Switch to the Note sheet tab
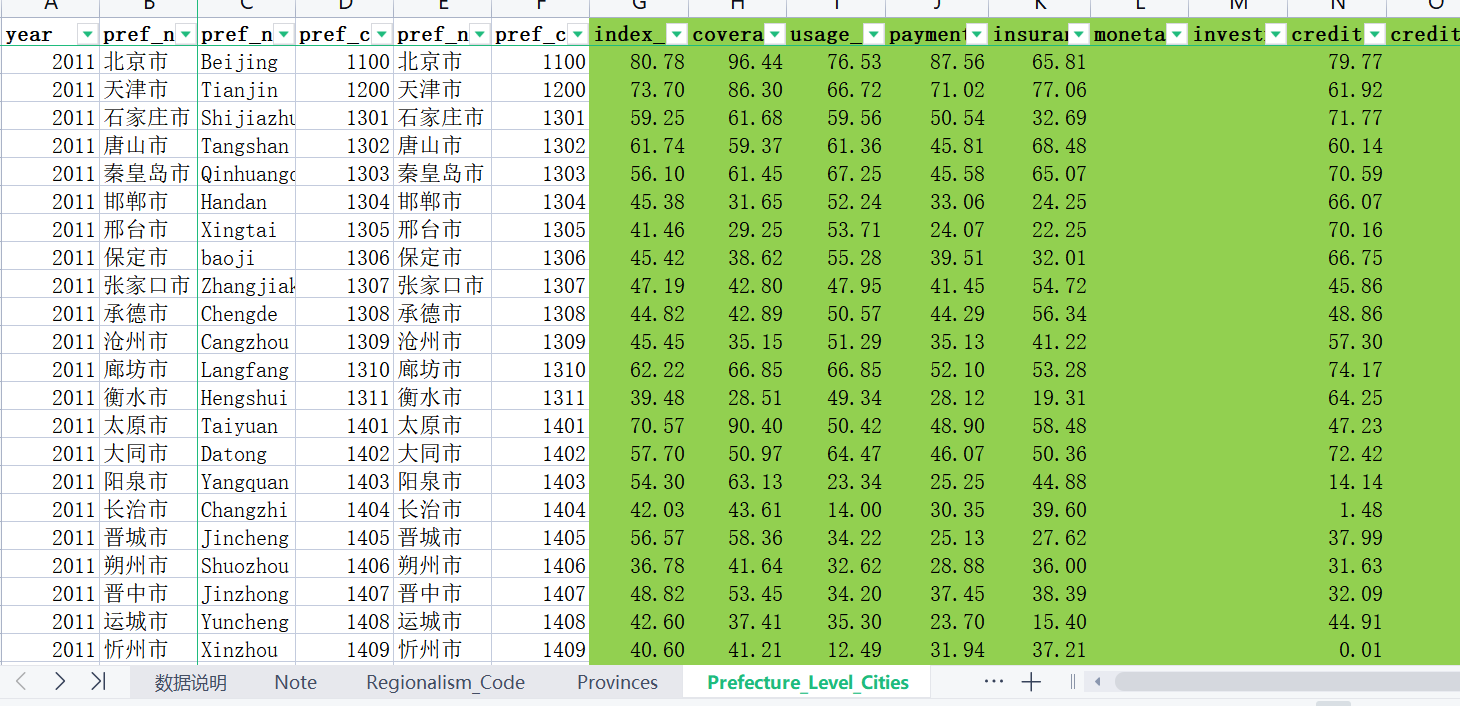This screenshot has width=1460, height=706. (x=296, y=683)
